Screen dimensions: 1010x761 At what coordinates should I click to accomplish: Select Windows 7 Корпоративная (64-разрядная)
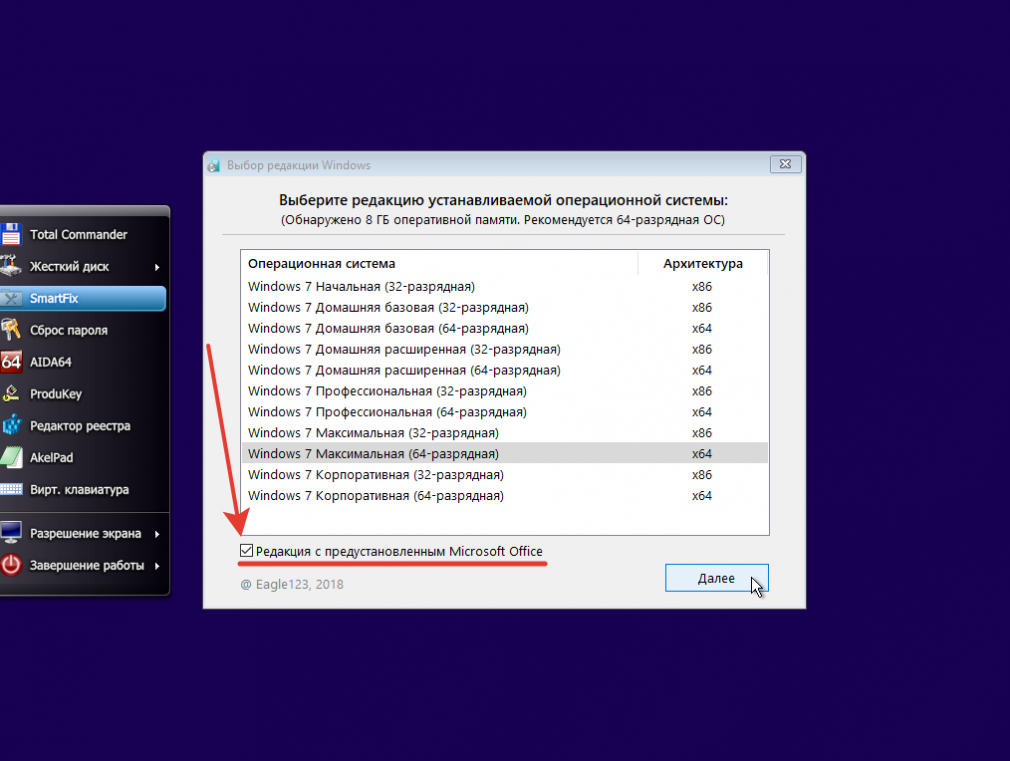(x=505, y=496)
